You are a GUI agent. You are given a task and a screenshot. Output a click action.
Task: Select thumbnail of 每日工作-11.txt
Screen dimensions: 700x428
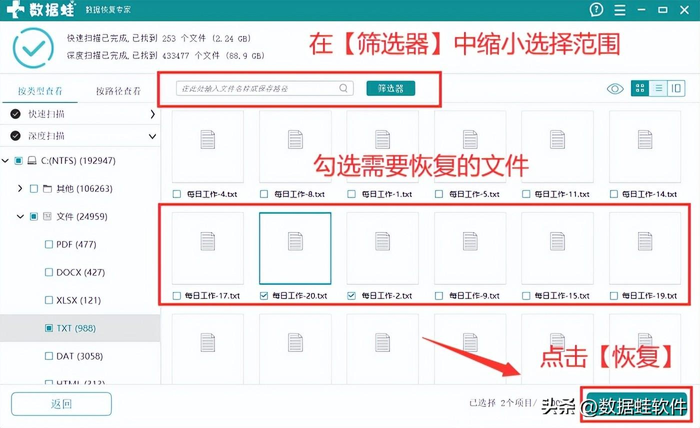(x=557, y=147)
